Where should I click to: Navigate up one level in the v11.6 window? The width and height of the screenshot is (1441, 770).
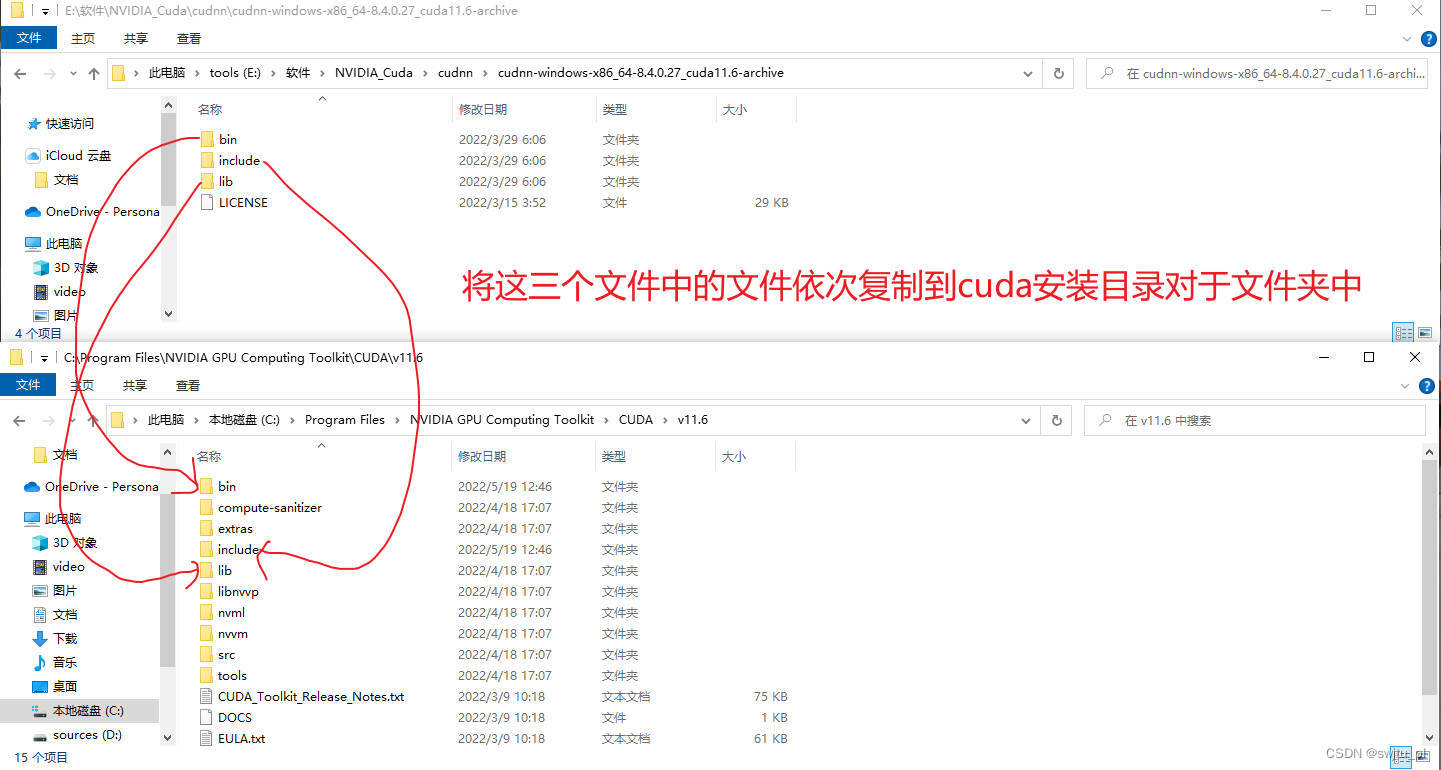click(x=92, y=420)
